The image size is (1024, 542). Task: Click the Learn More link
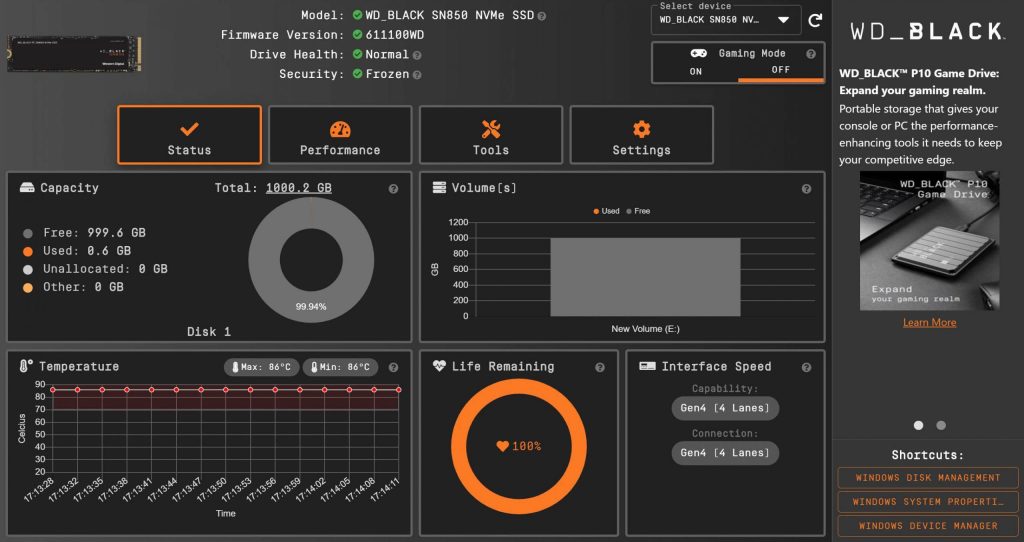pyautogui.click(x=929, y=323)
